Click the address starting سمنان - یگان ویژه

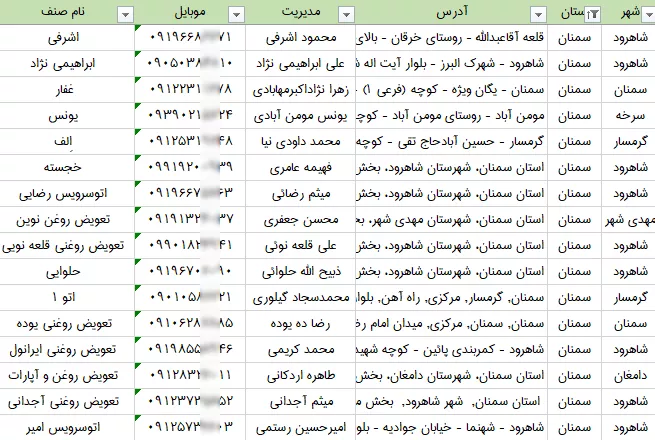(451, 90)
